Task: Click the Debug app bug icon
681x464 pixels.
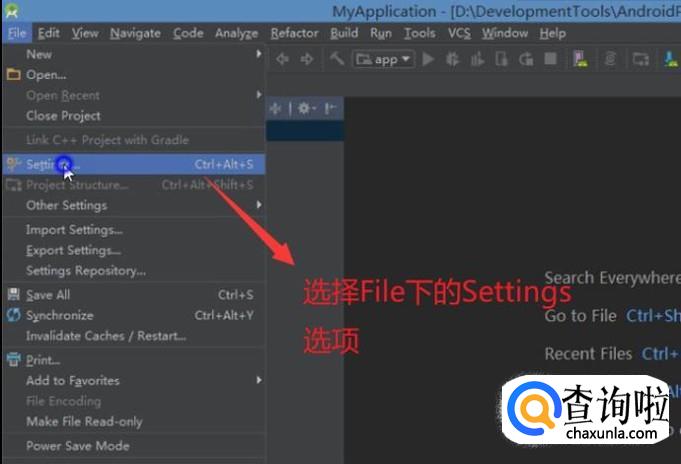Action: tap(453, 59)
